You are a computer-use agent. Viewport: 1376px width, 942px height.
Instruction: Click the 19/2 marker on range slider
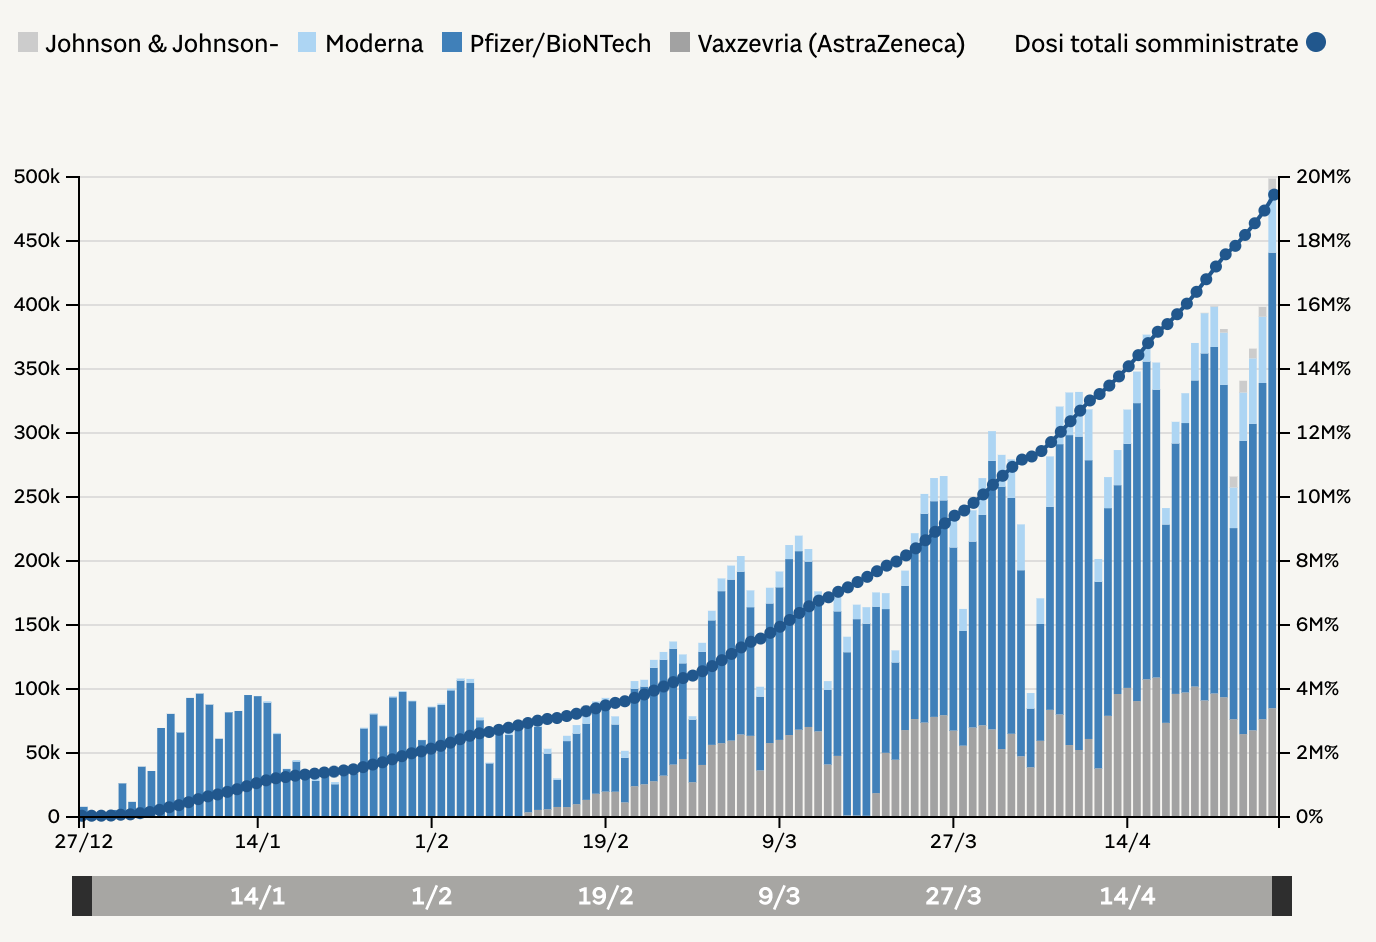point(605,896)
